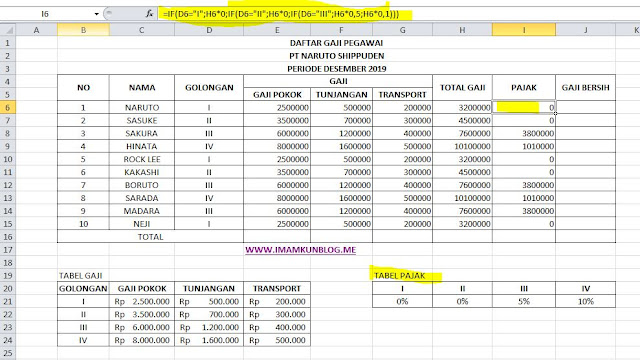Click the BORUTO name cell
The image size is (640, 360).
click(142, 185)
